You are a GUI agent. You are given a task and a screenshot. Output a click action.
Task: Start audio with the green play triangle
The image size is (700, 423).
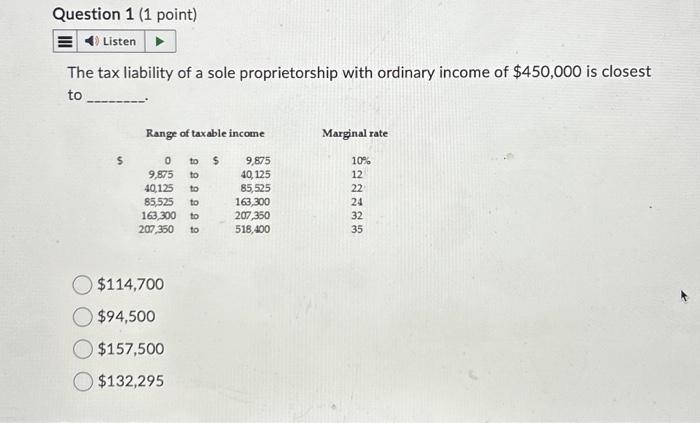(160, 41)
